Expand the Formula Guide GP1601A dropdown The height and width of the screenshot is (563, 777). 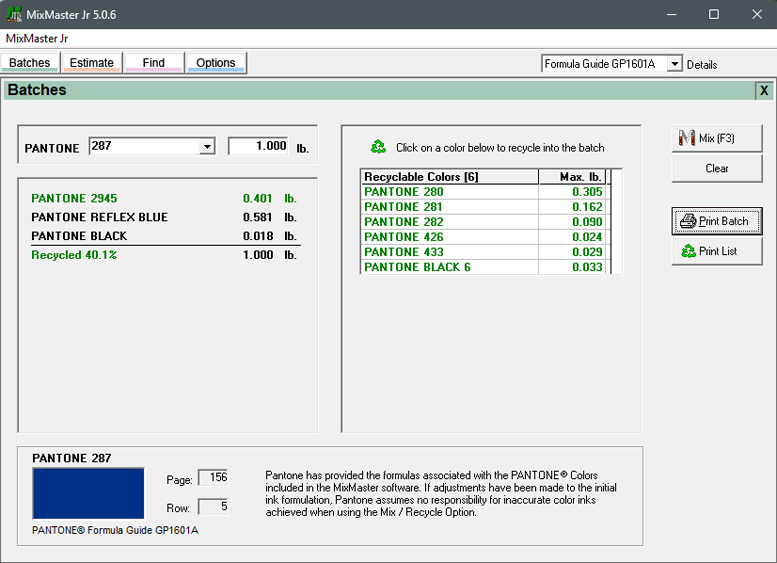[x=674, y=64]
